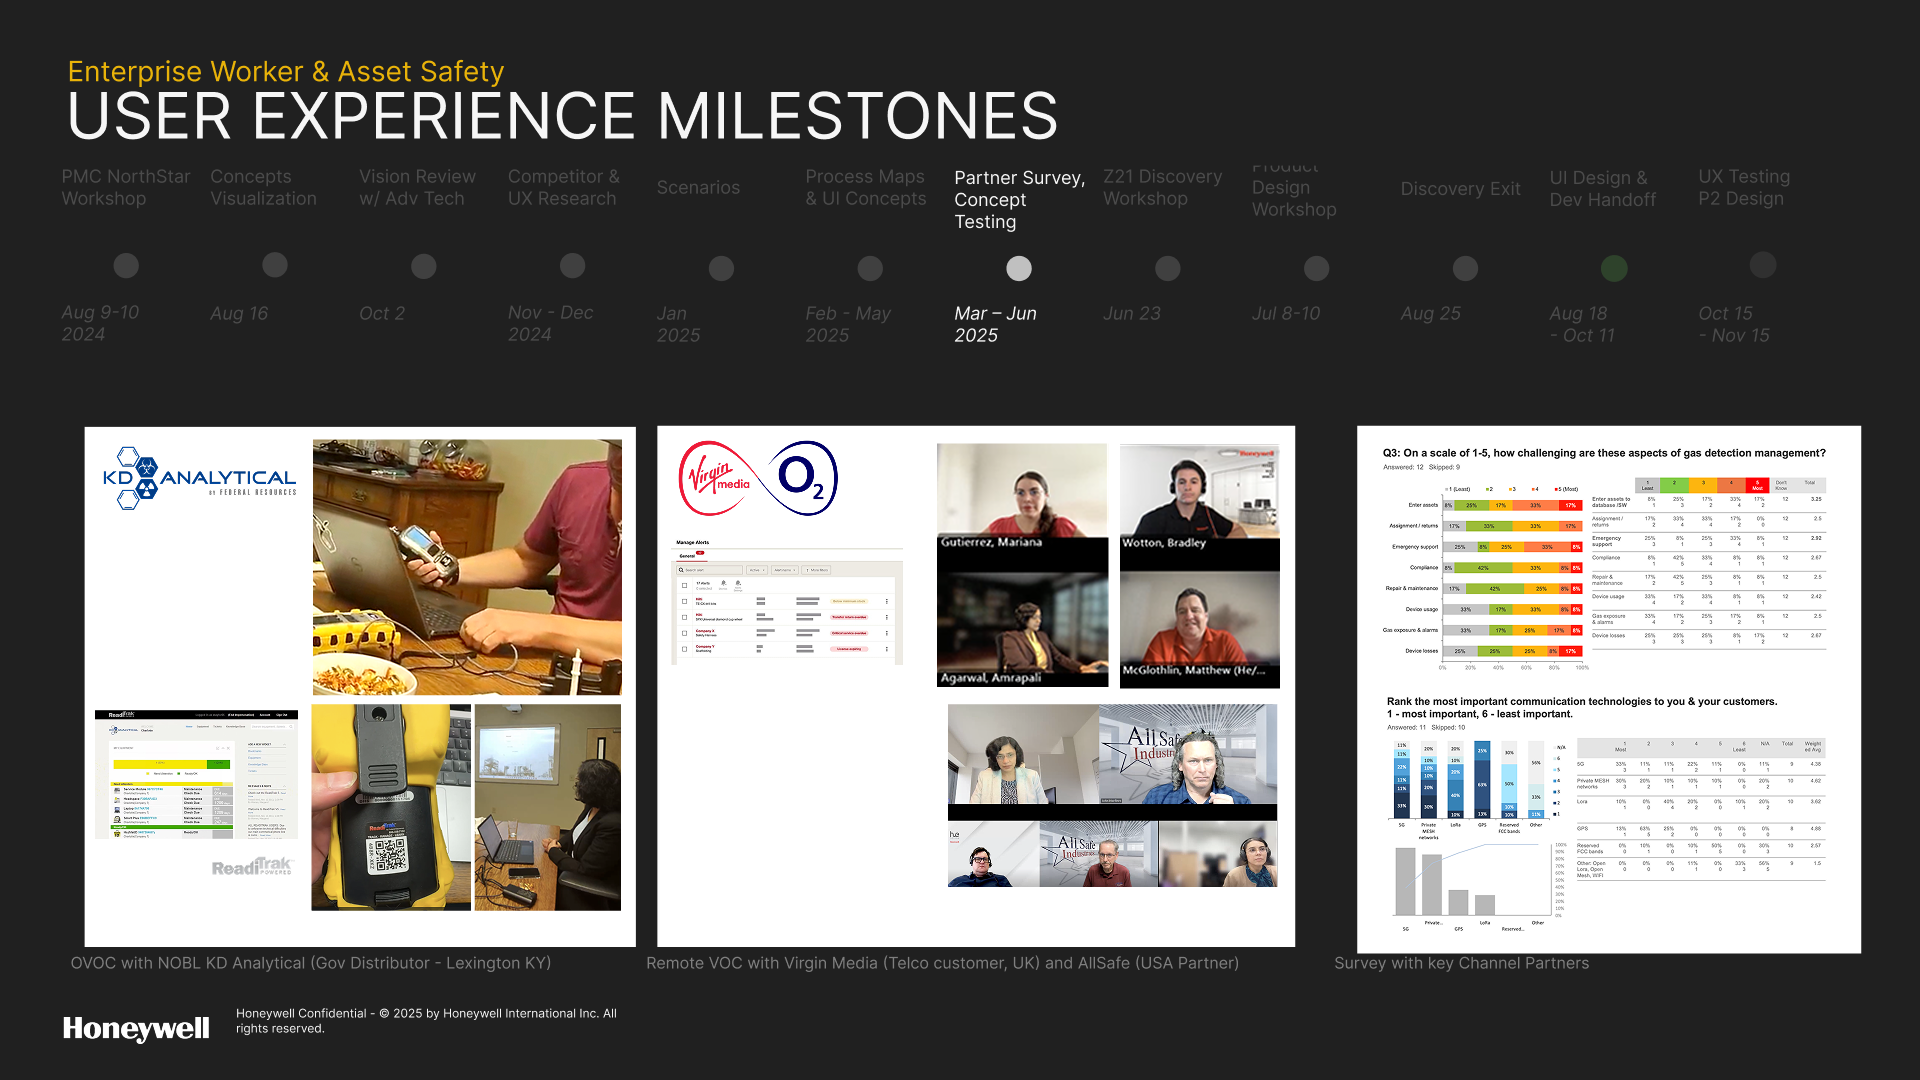
Task: Open the Wotton, Bradley video thumbnail
Action: (1199, 497)
